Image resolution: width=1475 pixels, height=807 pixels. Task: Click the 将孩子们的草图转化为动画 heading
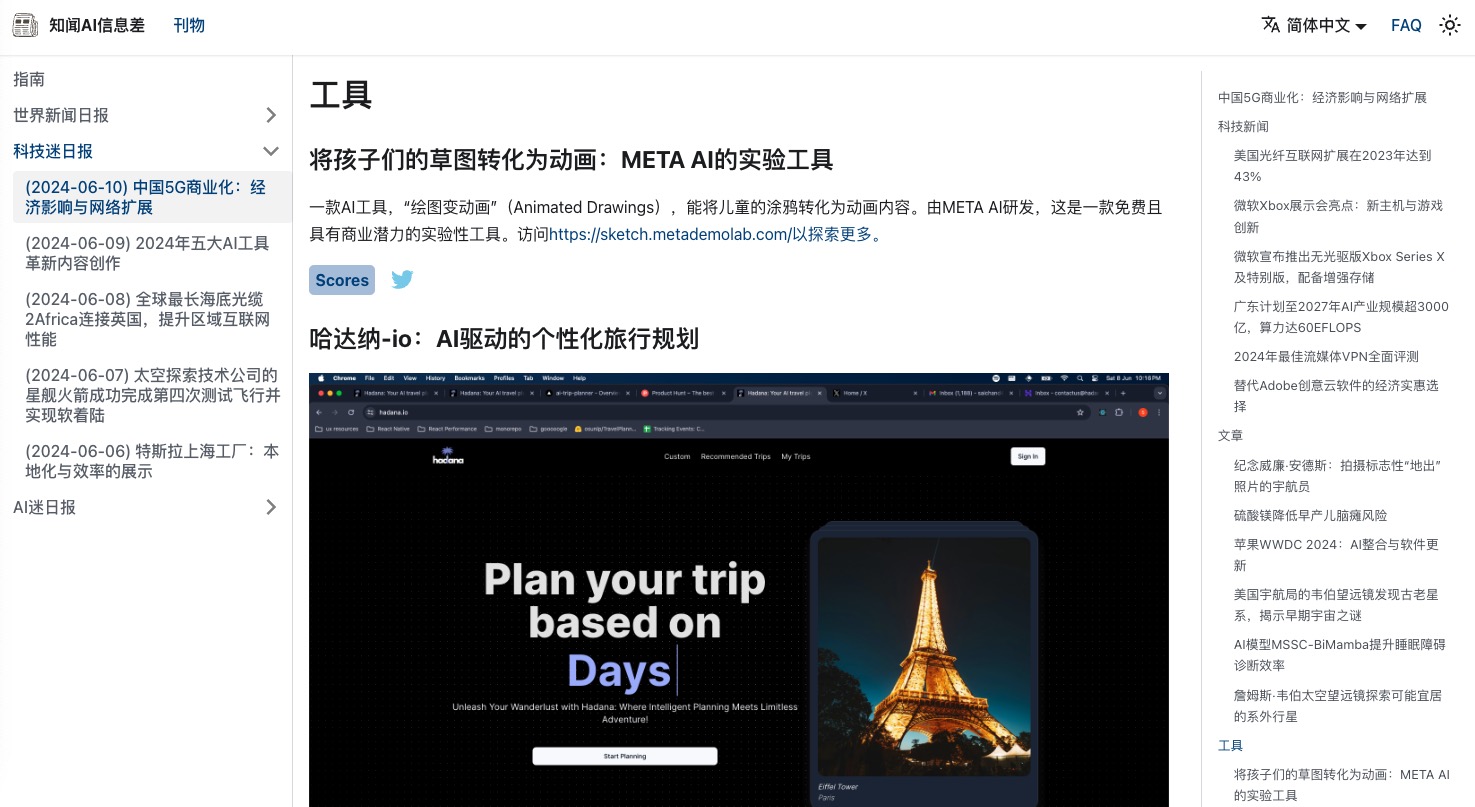tap(571, 160)
